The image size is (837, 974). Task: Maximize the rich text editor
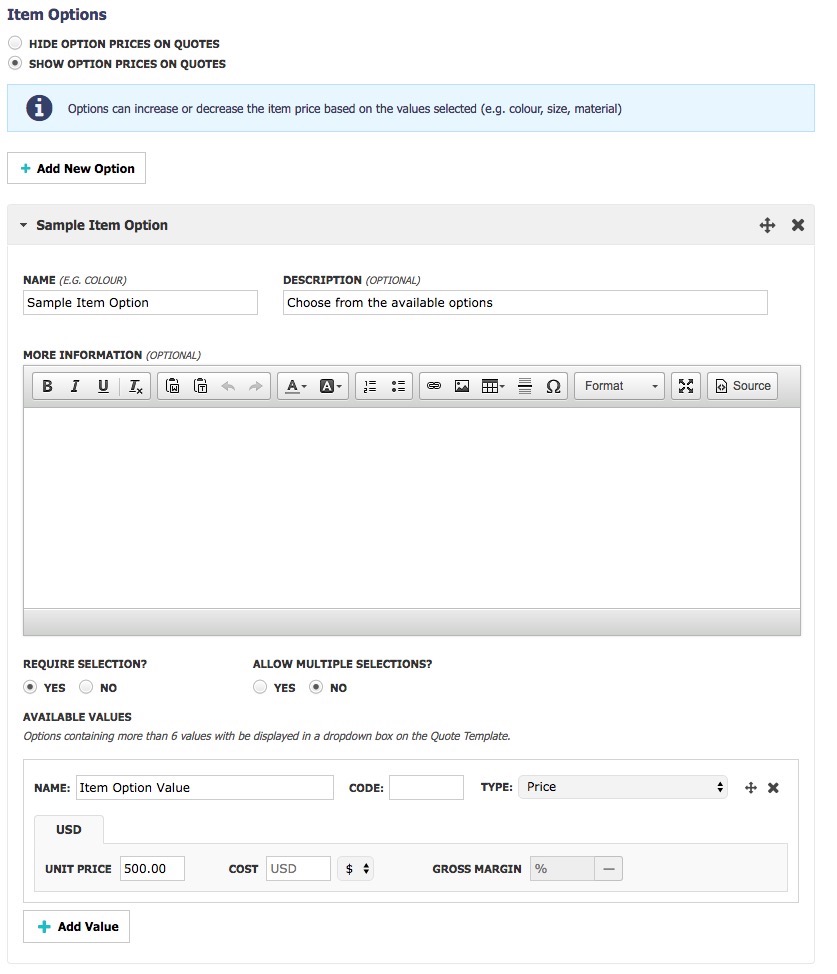[x=686, y=386]
